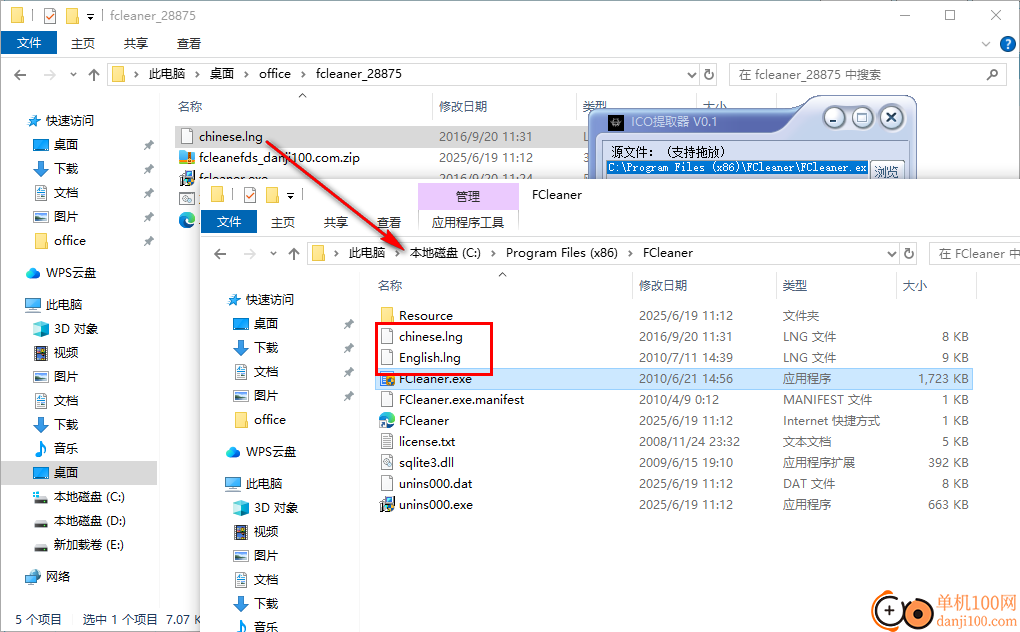Expand the FCleaner address bar history dropdown
This screenshot has height=632, width=1020.
(892, 254)
